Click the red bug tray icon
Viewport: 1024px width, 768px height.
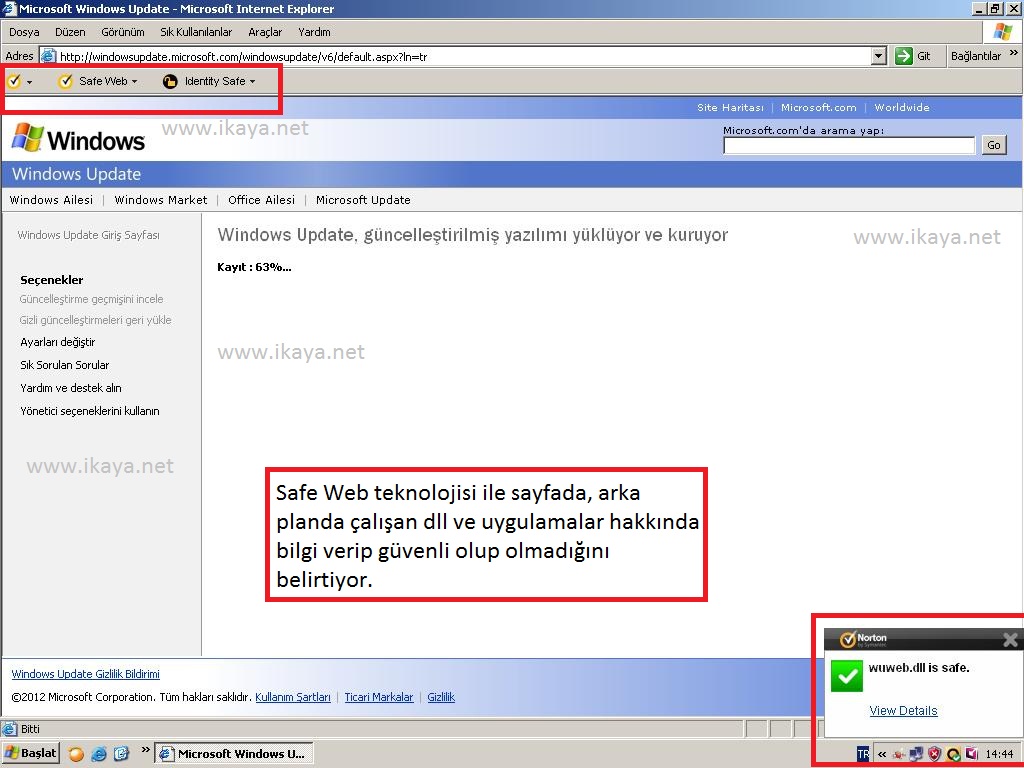click(x=899, y=754)
